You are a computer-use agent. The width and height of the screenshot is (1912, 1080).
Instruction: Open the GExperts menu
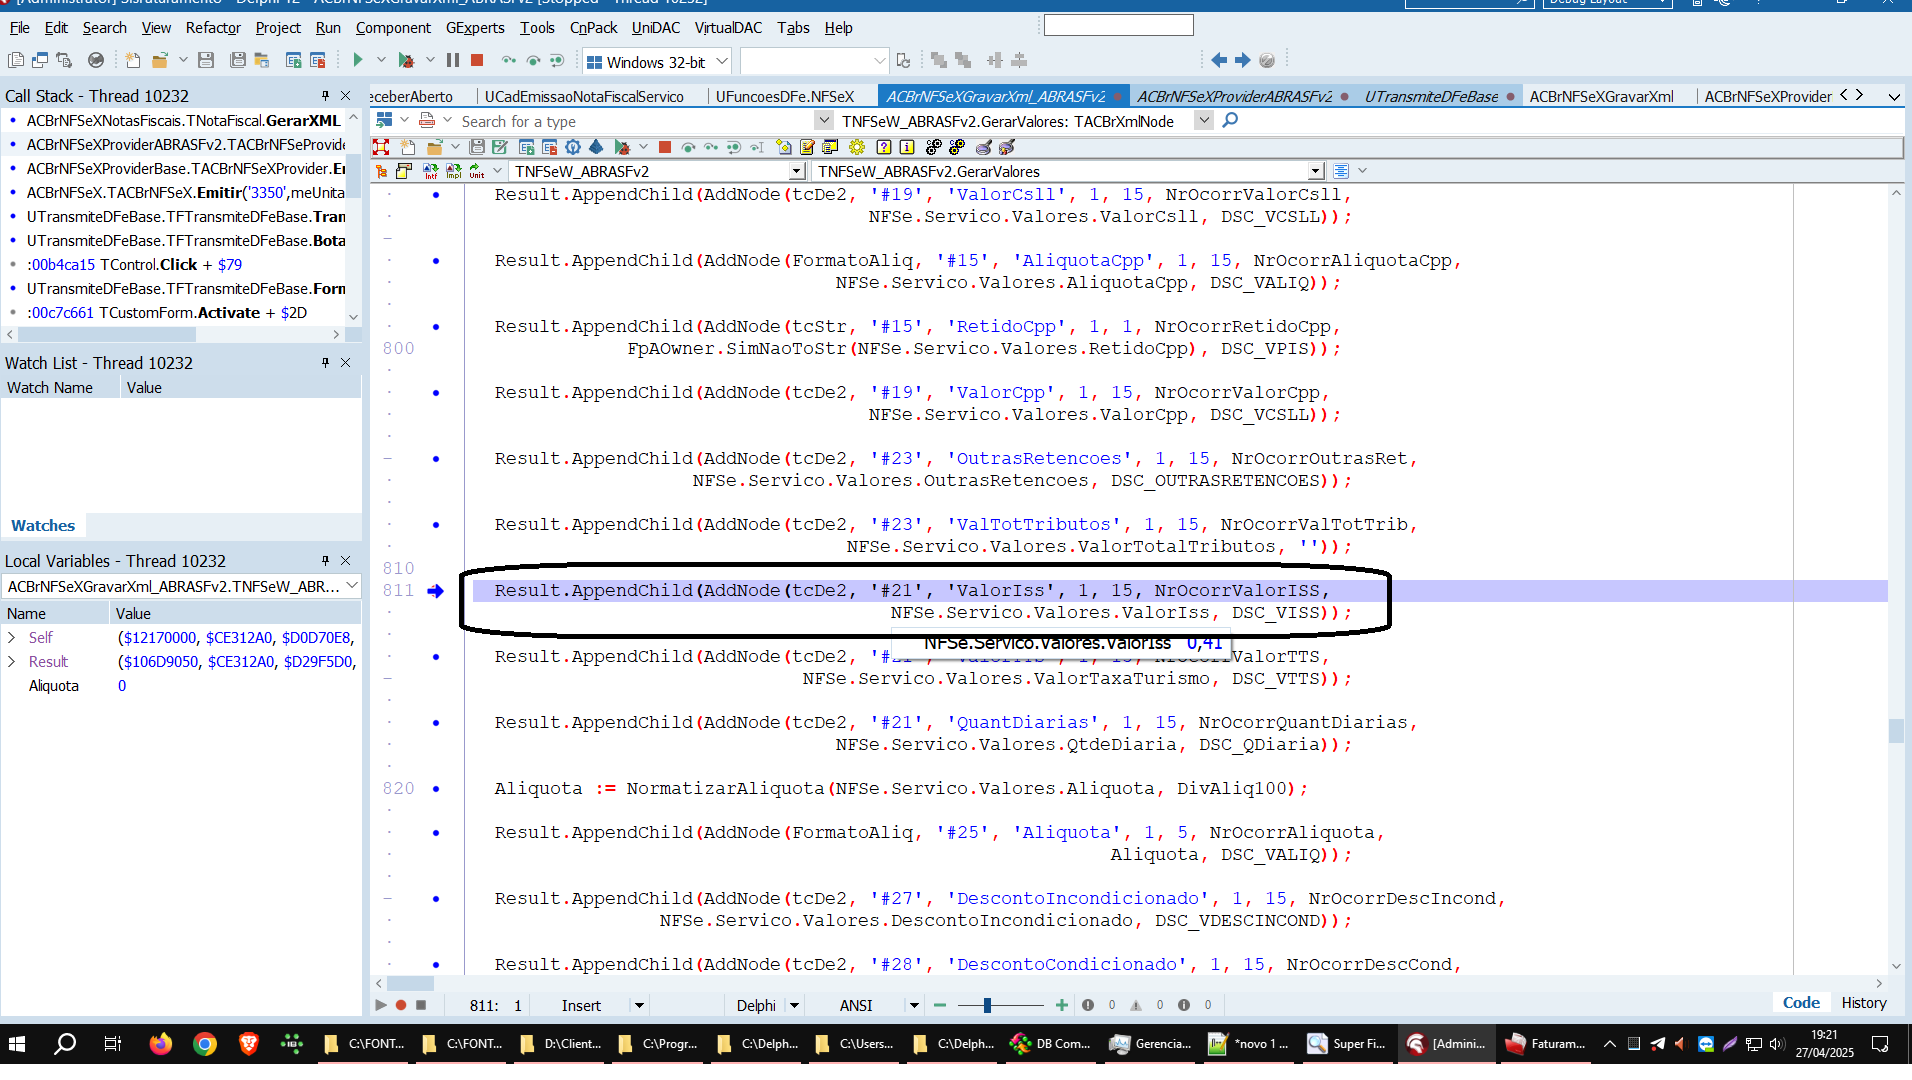point(475,27)
